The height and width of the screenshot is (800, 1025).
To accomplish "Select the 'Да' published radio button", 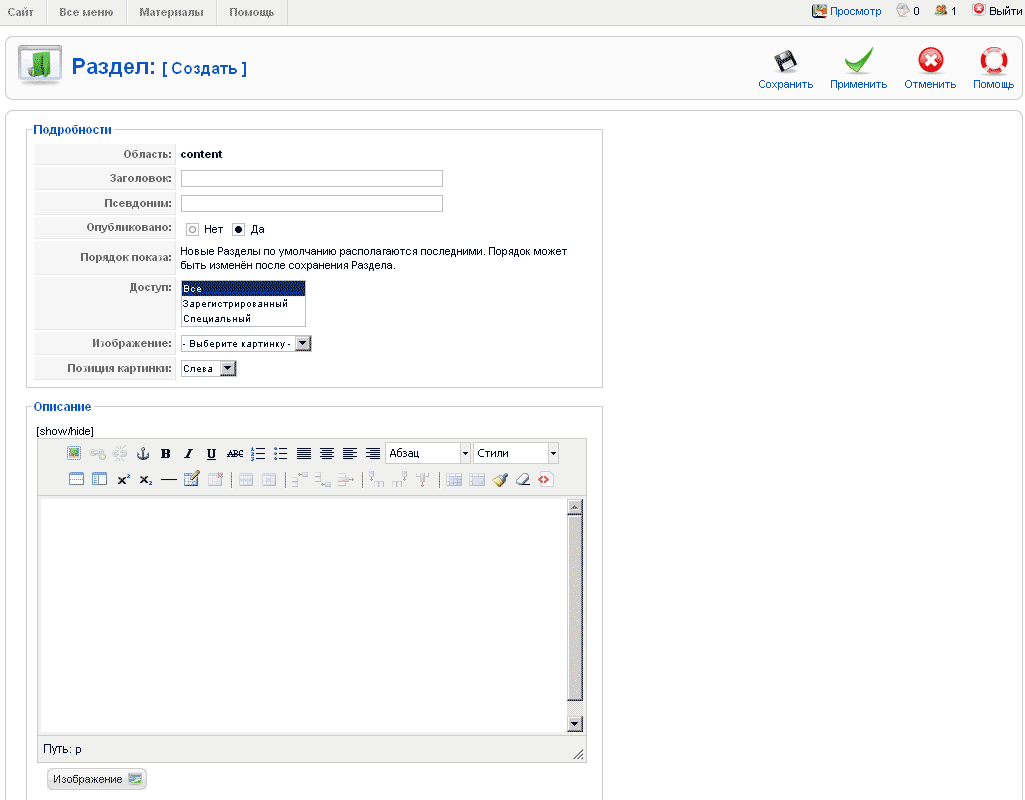I will pos(239,229).
